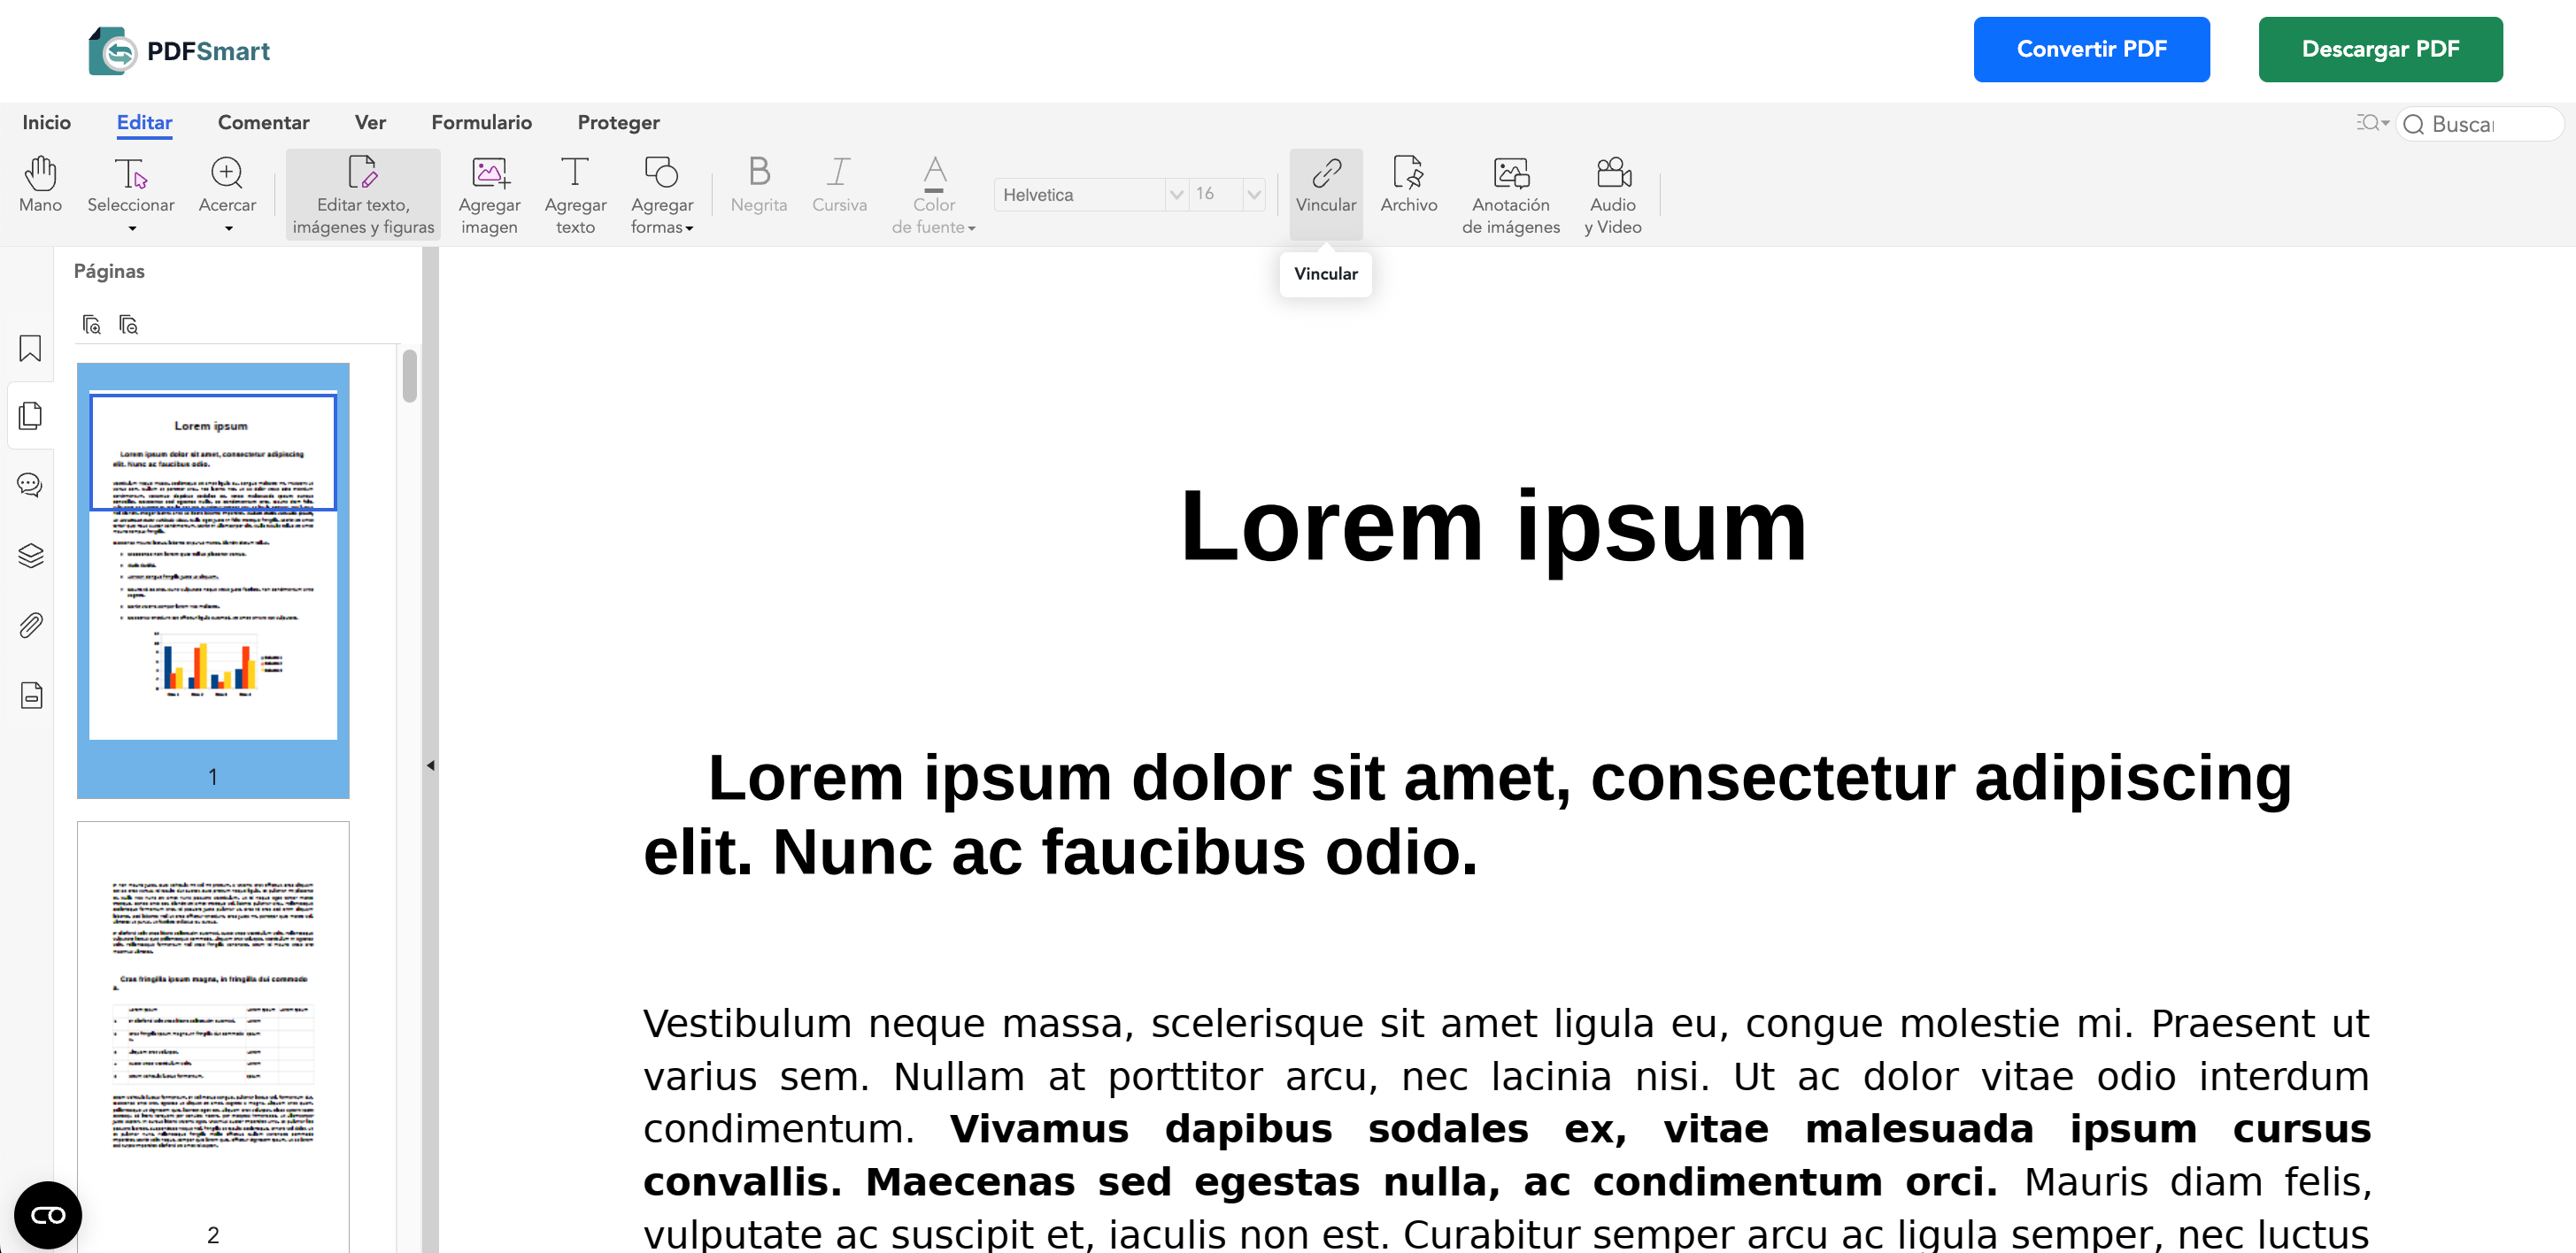Image resolution: width=2576 pixels, height=1253 pixels.
Task: Select the Archivo attachment tool
Action: click(x=1408, y=185)
